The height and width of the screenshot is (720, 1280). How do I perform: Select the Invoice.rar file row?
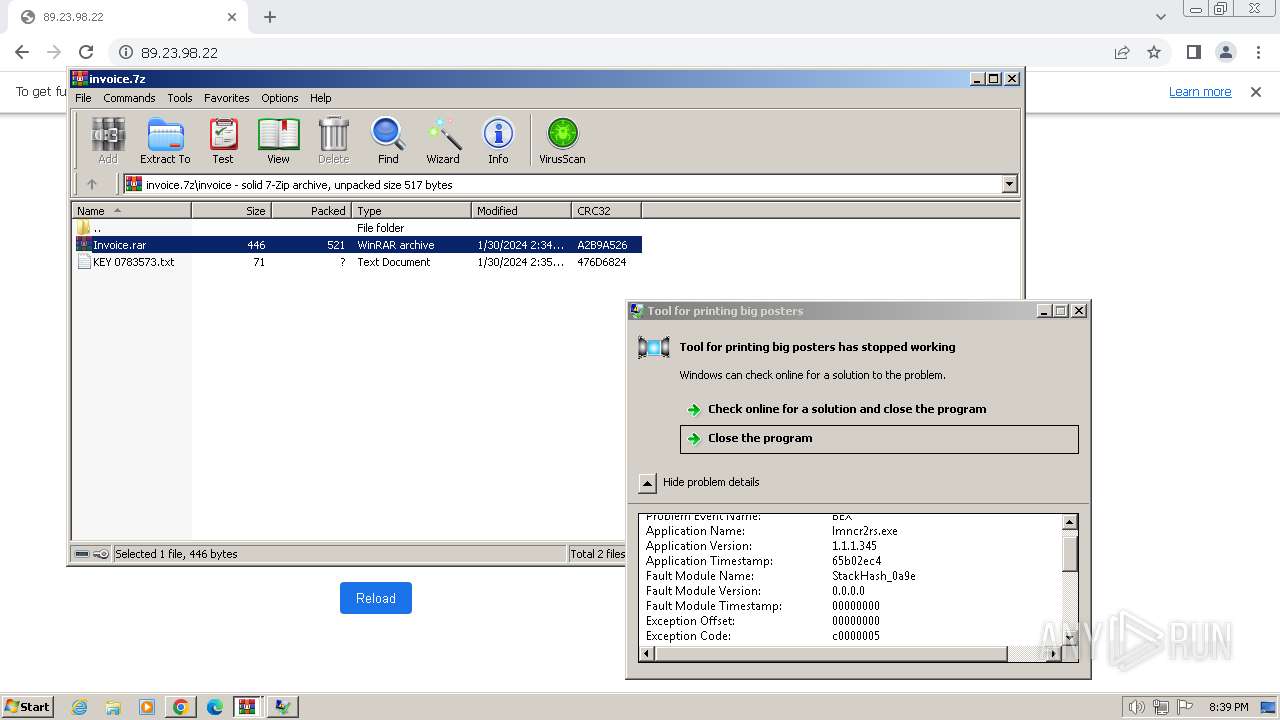pyautogui.click(x=357, y=245)
